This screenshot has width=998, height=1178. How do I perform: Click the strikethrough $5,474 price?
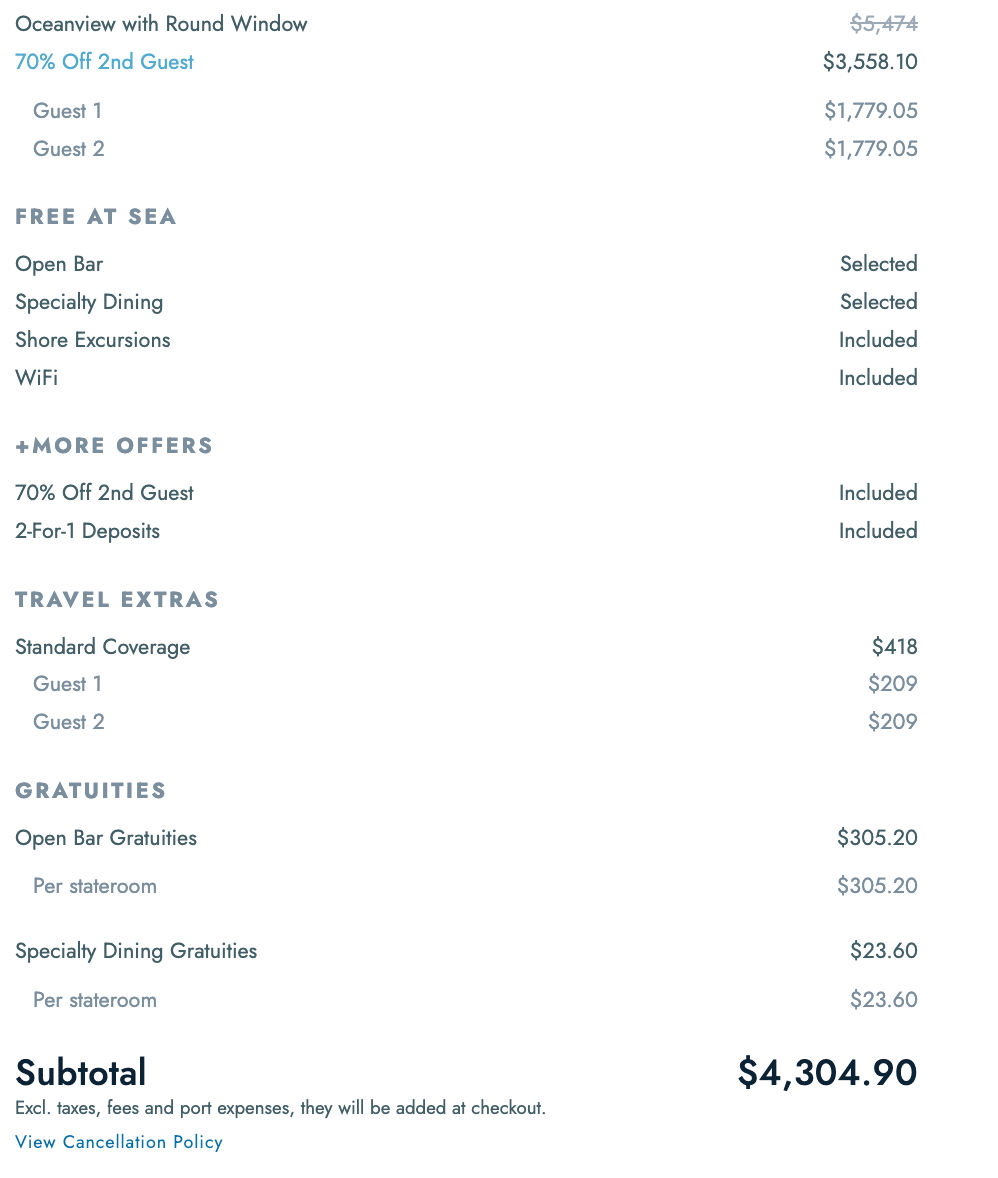pyautogui.click(x=883, y=24)
